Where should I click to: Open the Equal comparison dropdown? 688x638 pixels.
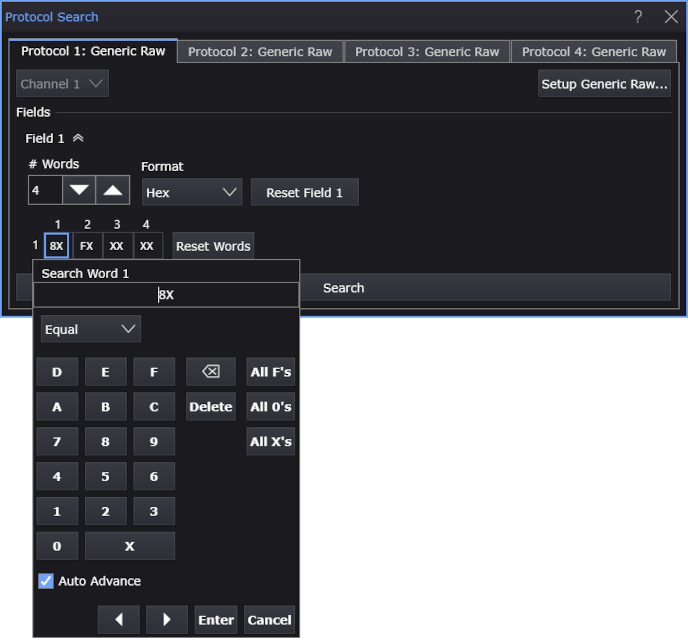(90, 329)
